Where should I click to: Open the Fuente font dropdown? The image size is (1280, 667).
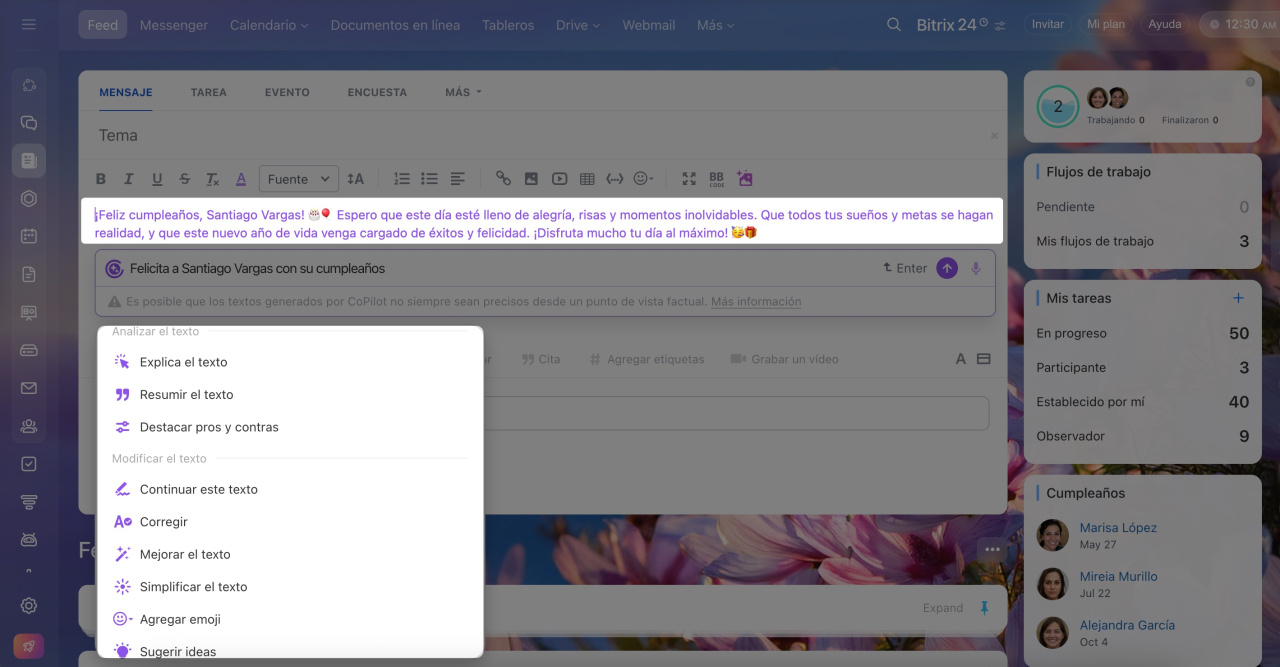[x=298, y=179]
